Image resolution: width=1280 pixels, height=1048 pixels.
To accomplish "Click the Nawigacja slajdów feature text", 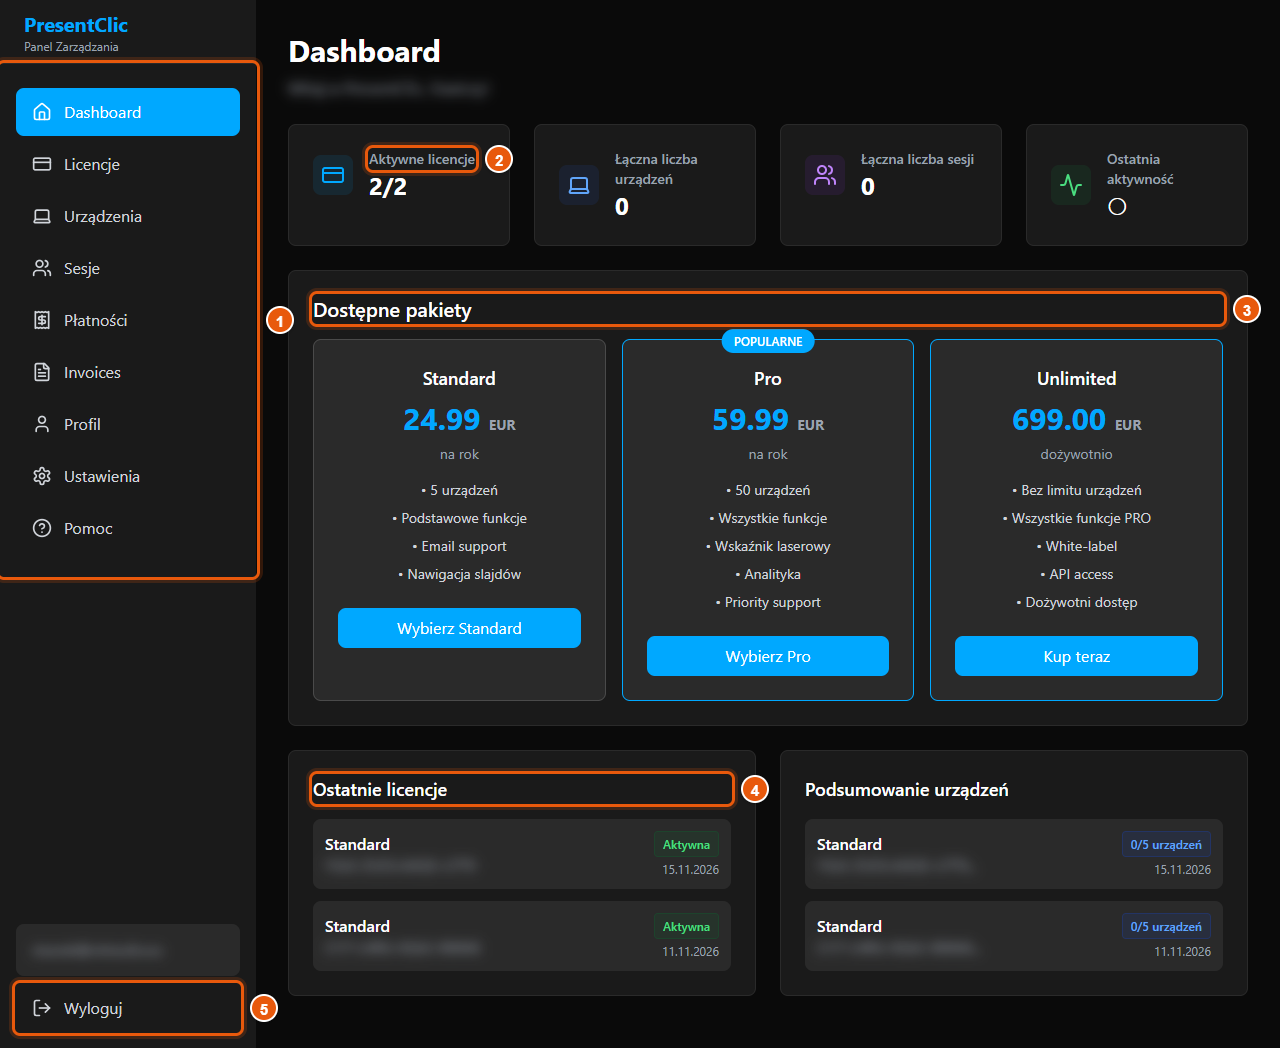I will pyautogui.click(x=460, y=574).
